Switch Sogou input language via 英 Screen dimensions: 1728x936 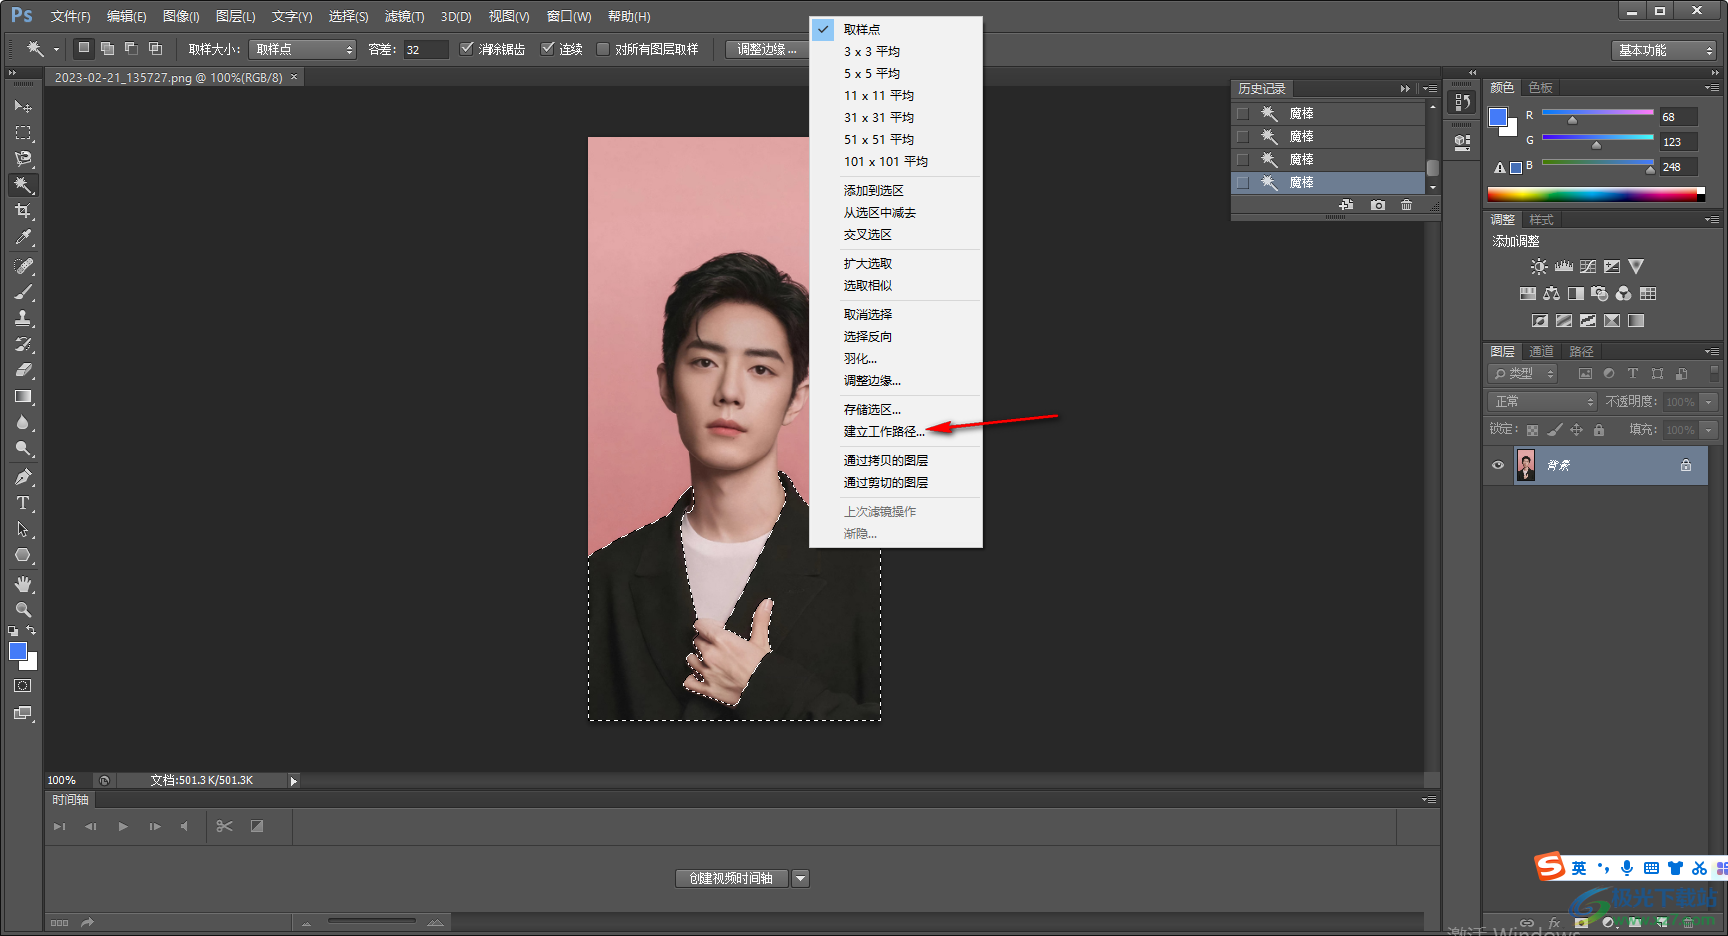click(1579, 868)
